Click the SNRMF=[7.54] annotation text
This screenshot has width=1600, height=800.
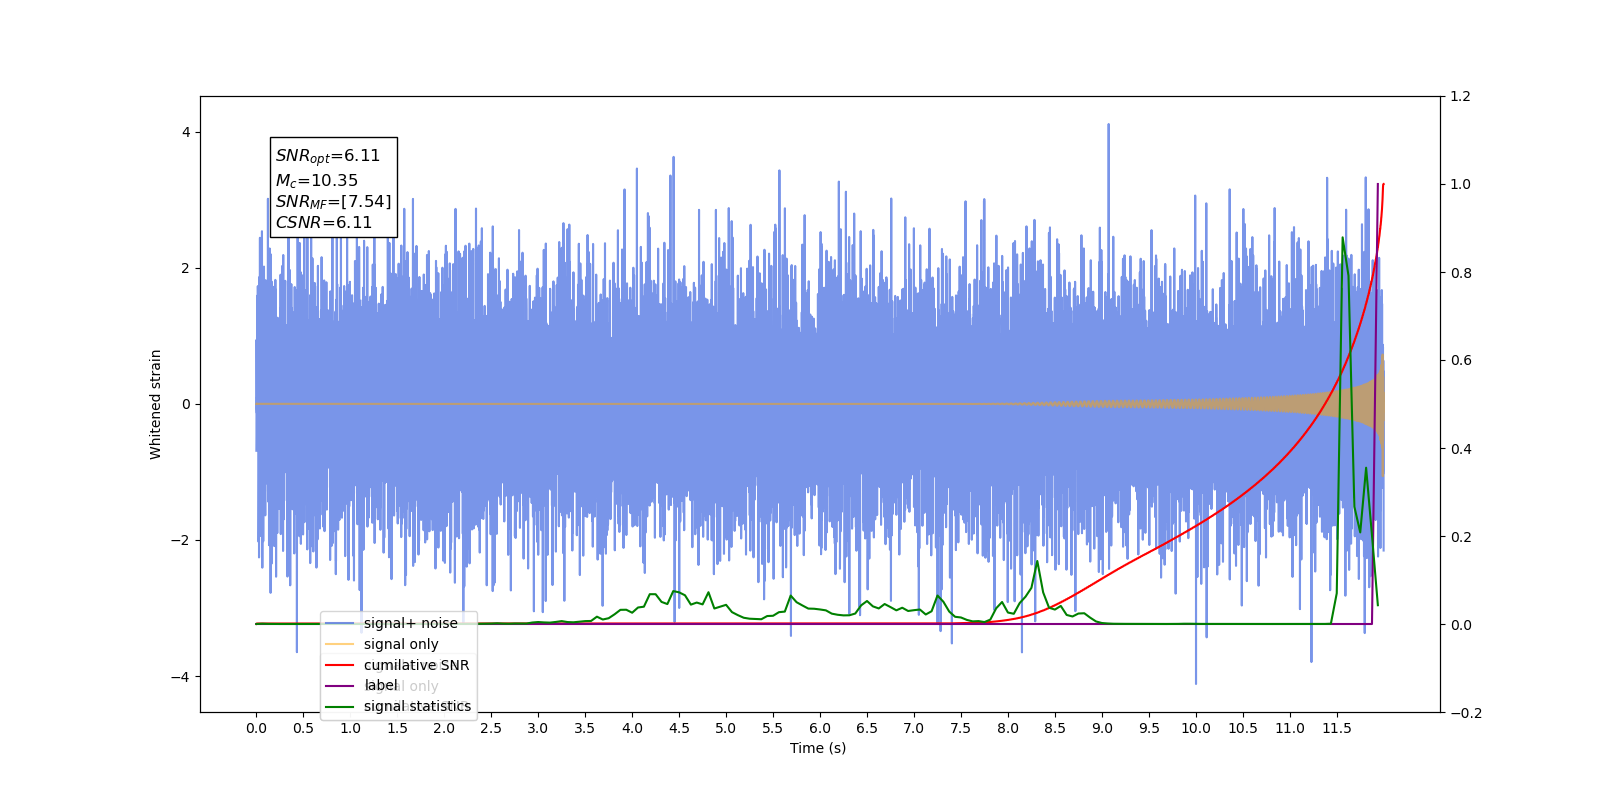pyautogui.click(x=334, y=202)
